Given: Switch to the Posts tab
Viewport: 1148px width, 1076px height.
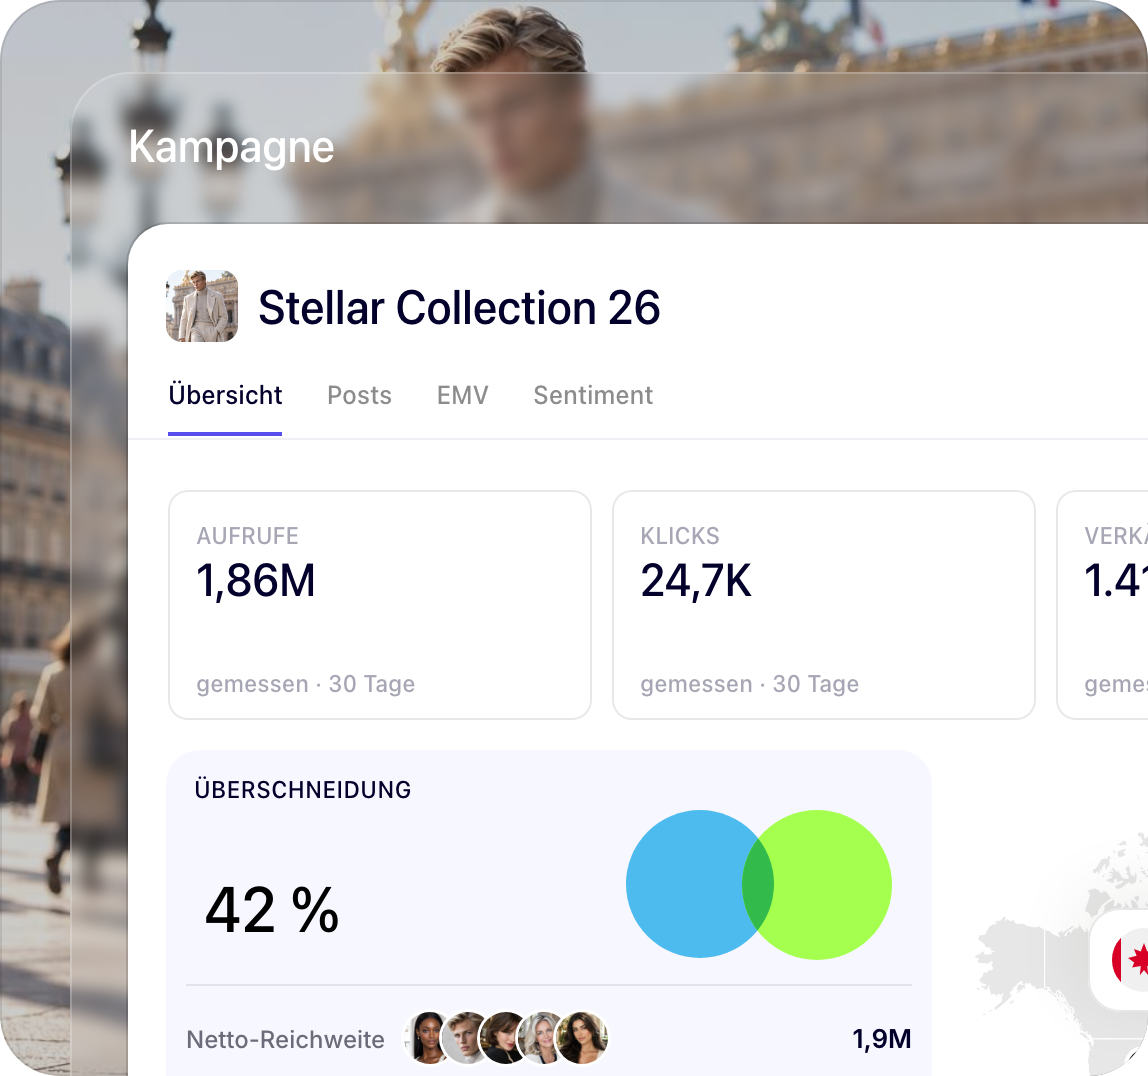Looking at the screenshot, I should click(359, 395).
